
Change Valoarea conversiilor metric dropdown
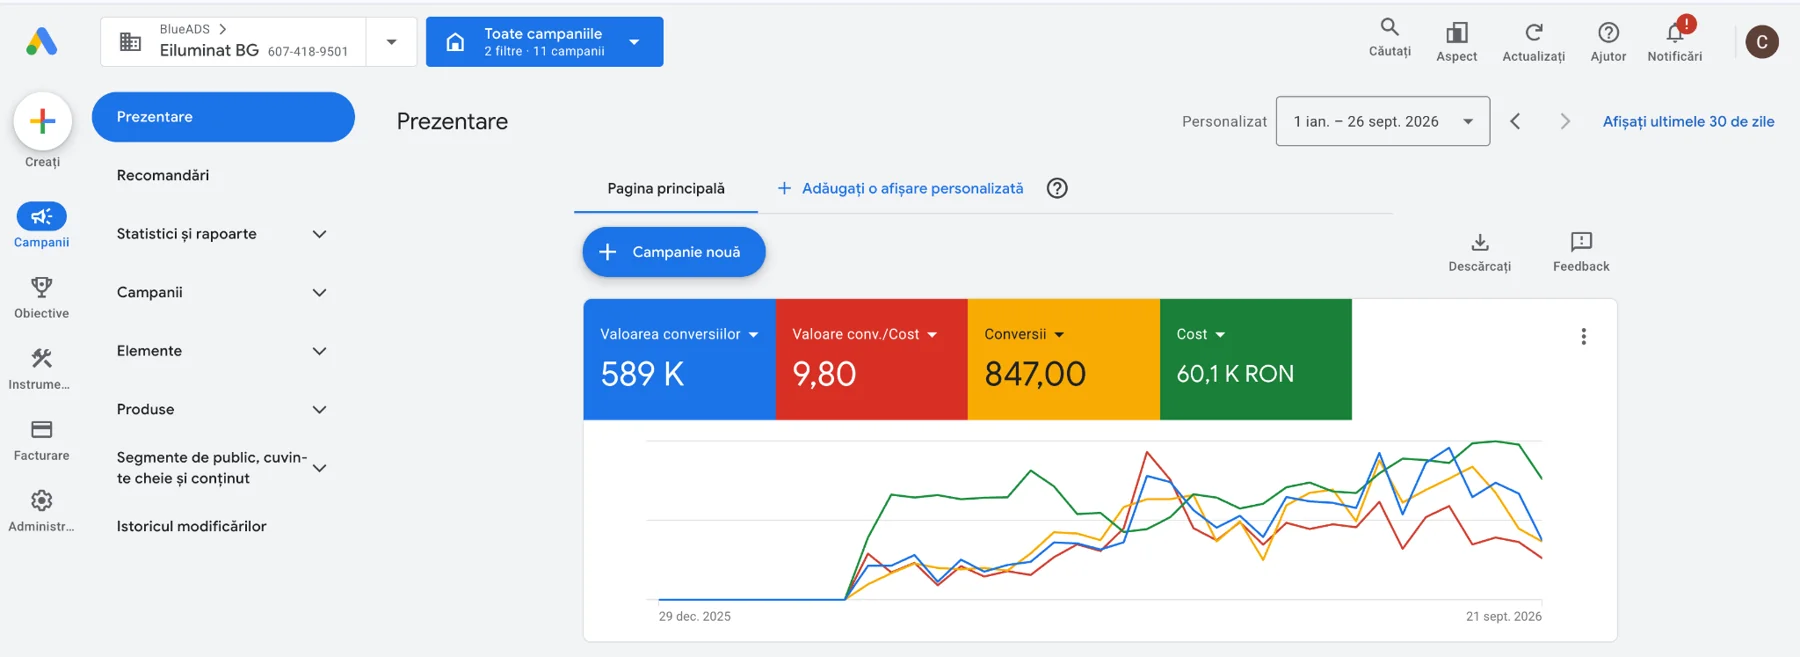(753, 335)
